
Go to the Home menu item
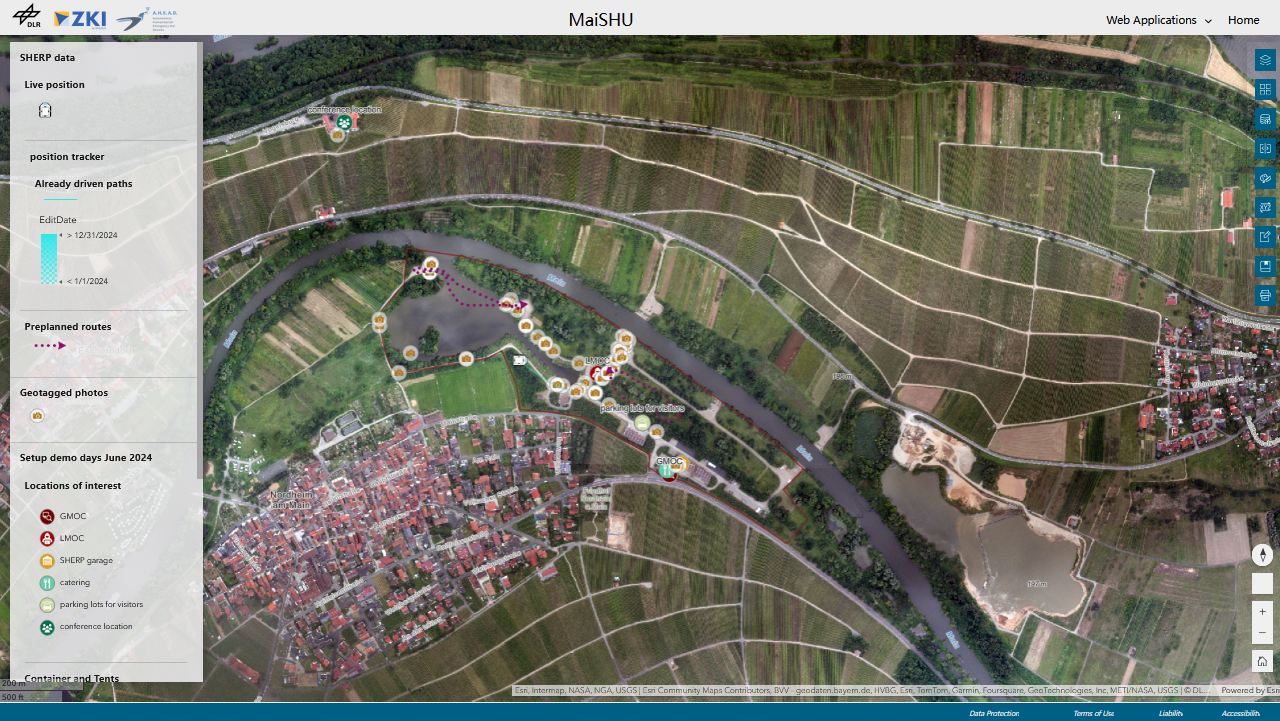(1243, 20)
